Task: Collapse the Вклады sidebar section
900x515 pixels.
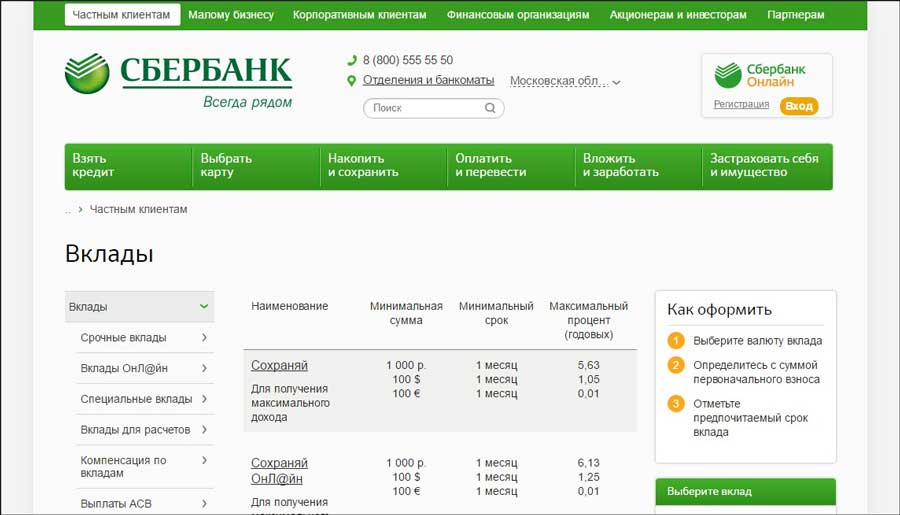Action: point(204,306)
